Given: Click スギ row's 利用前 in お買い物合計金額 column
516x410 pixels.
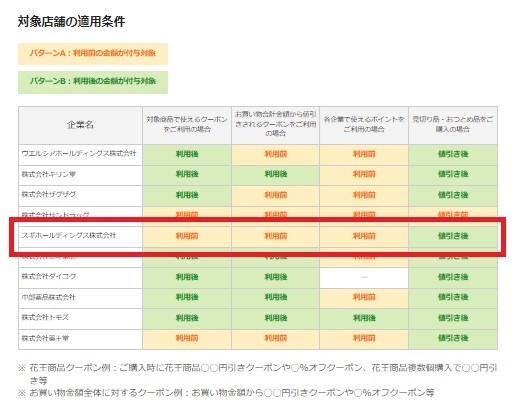Looking at the screenshot, I should (275, 236).
